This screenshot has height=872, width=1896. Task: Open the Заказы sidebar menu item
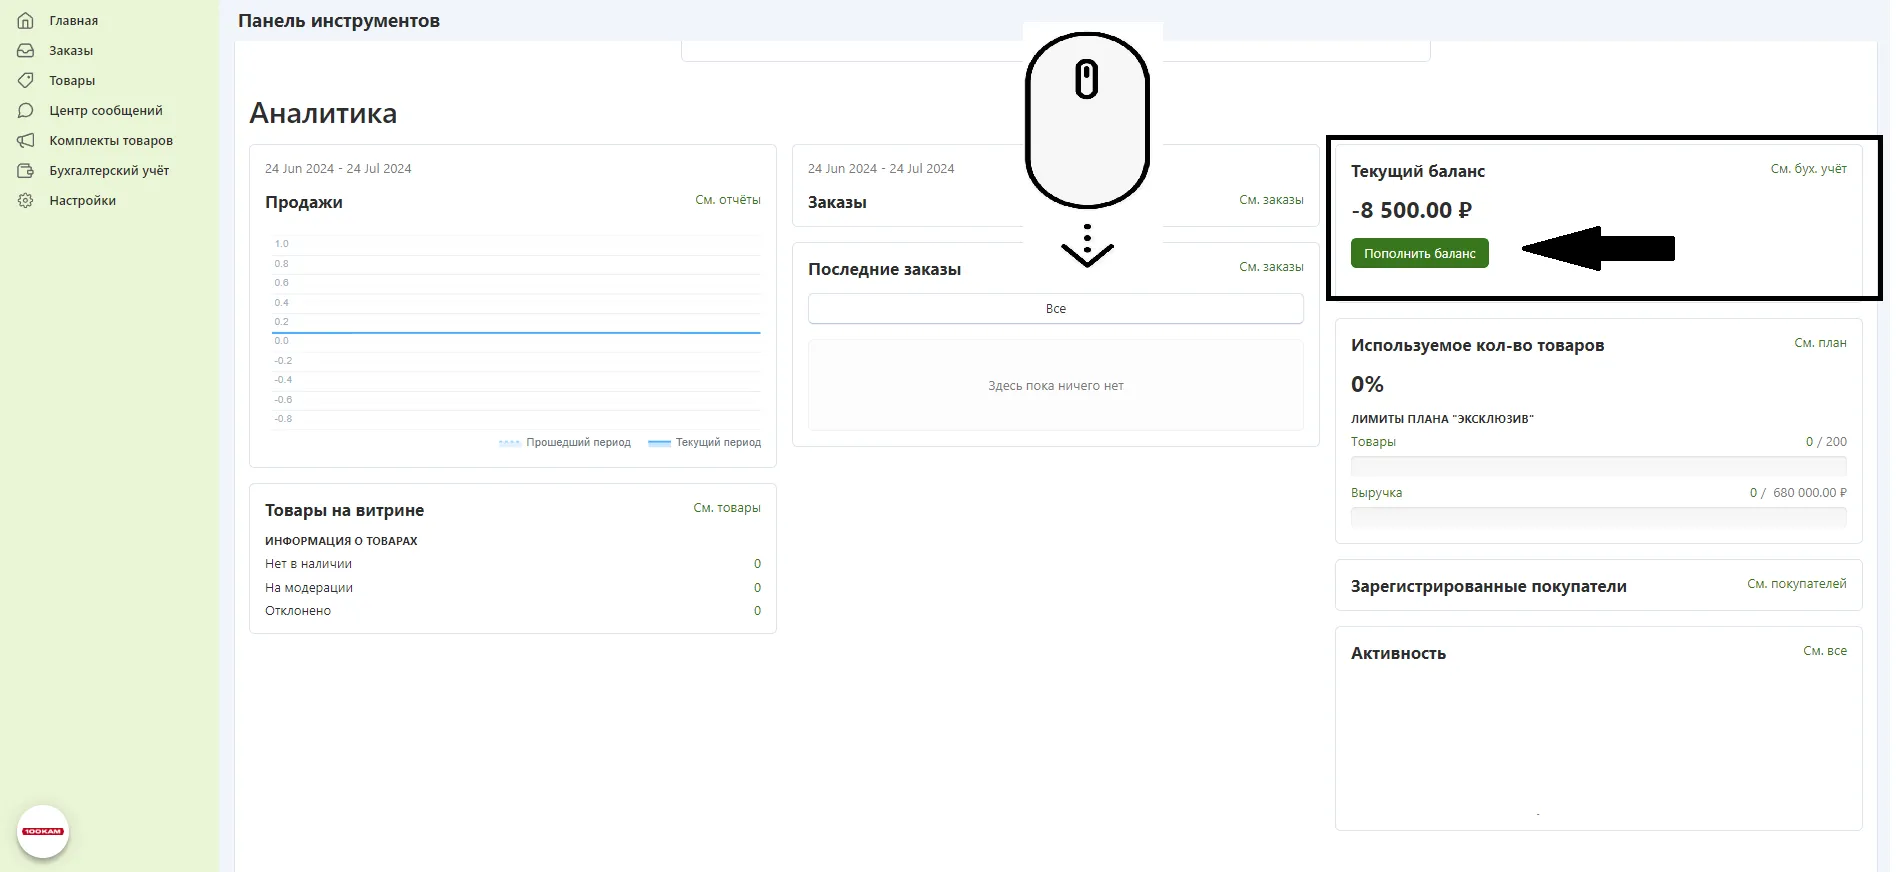coord(71,50)
